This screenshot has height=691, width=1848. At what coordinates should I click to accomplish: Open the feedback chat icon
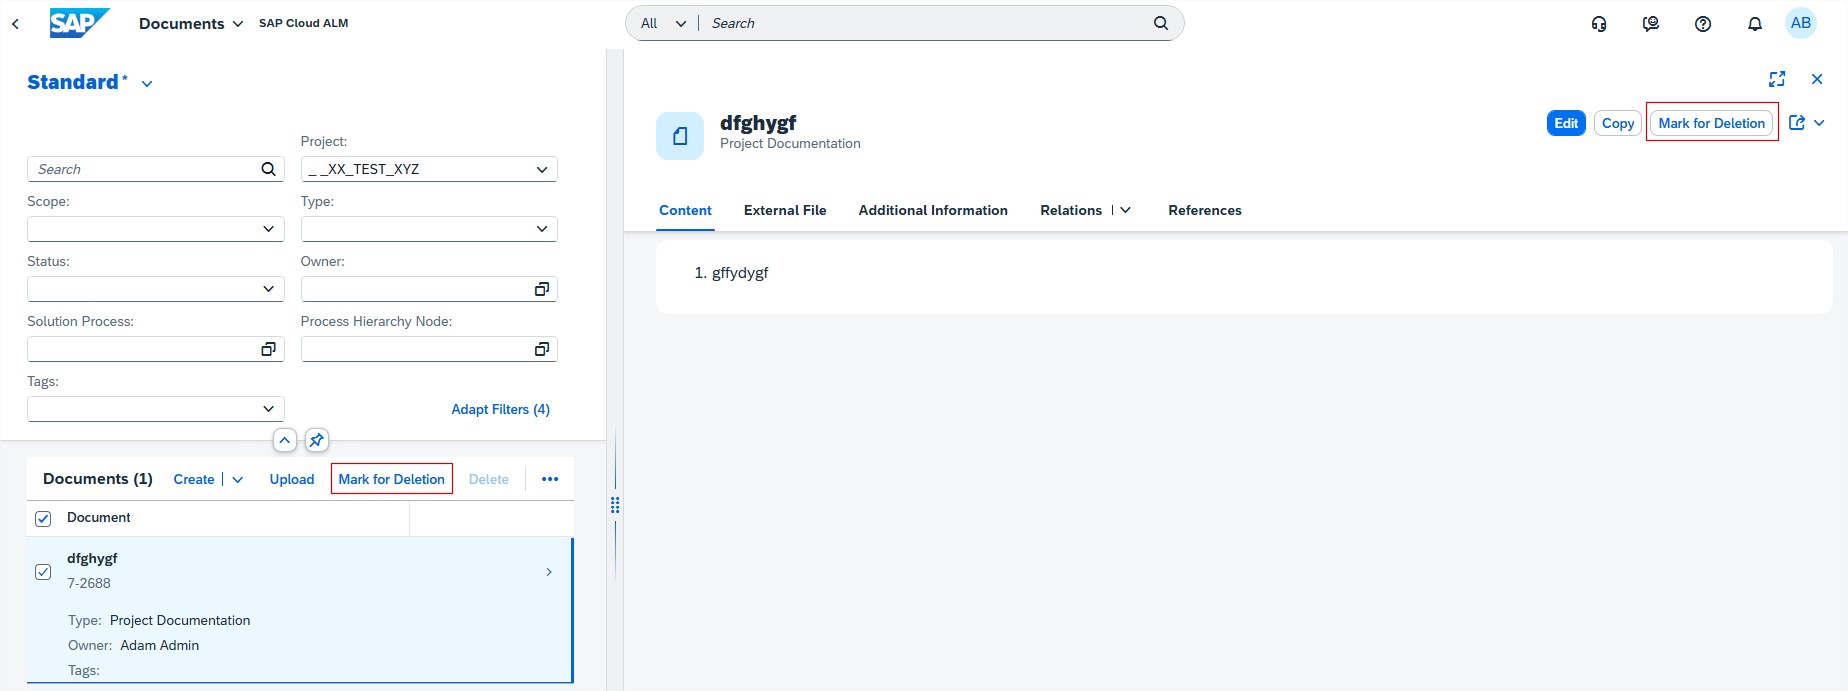pos(1651,23)
